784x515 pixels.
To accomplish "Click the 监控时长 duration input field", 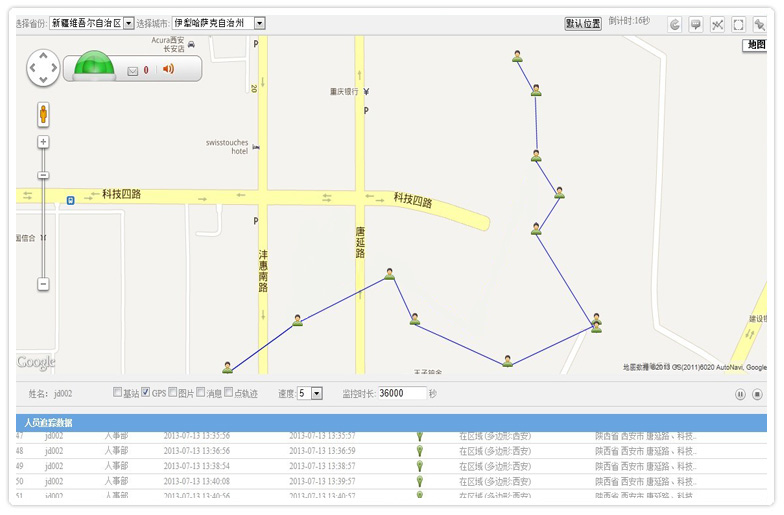I will click(x=402, y=394).
